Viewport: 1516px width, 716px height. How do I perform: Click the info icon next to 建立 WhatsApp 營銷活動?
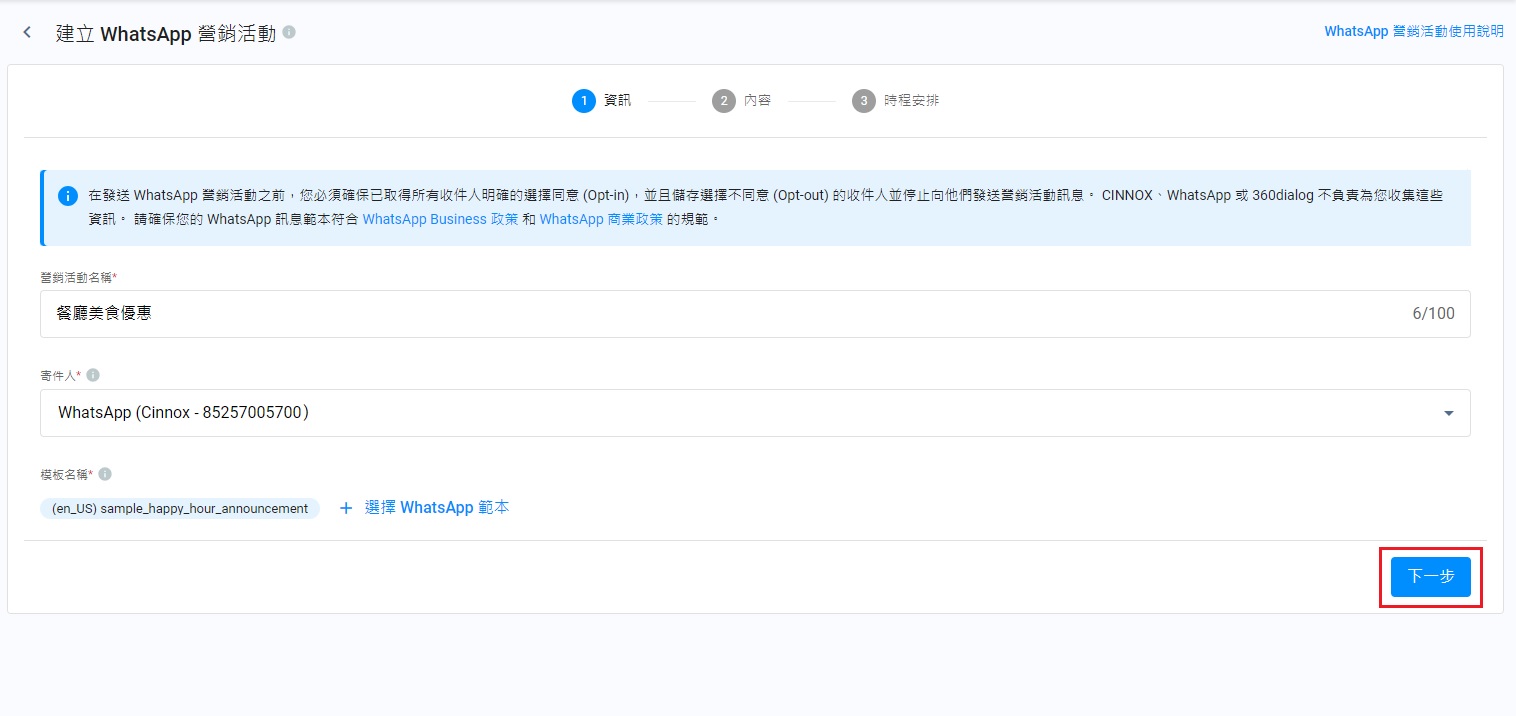pos(289,32)
